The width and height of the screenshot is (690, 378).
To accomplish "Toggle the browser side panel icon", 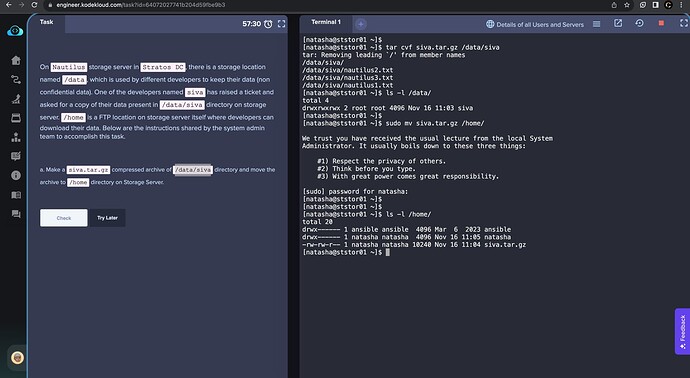I will pyautogui.click(x=656, y=5).
